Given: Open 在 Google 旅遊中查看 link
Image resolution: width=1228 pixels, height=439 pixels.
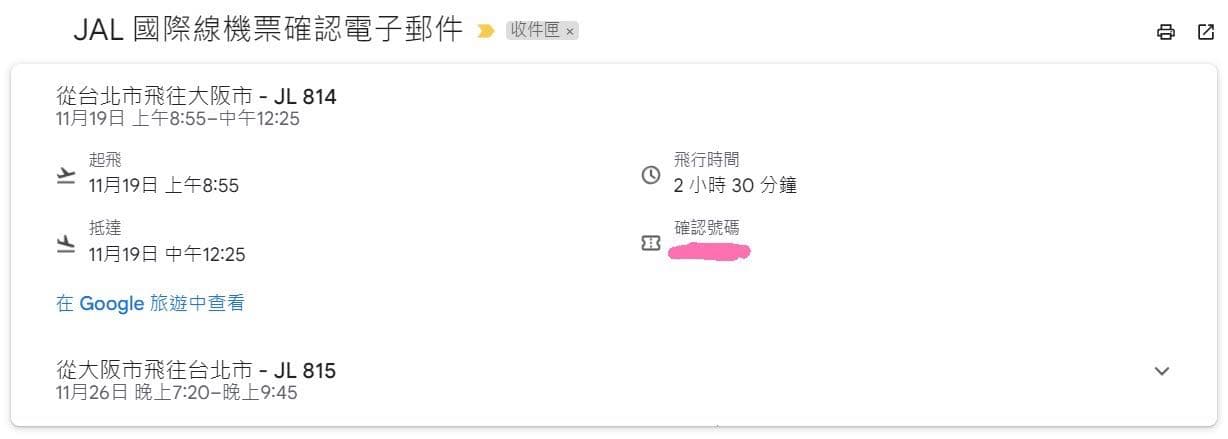Looking at the screenshot, I should [150, 304].
